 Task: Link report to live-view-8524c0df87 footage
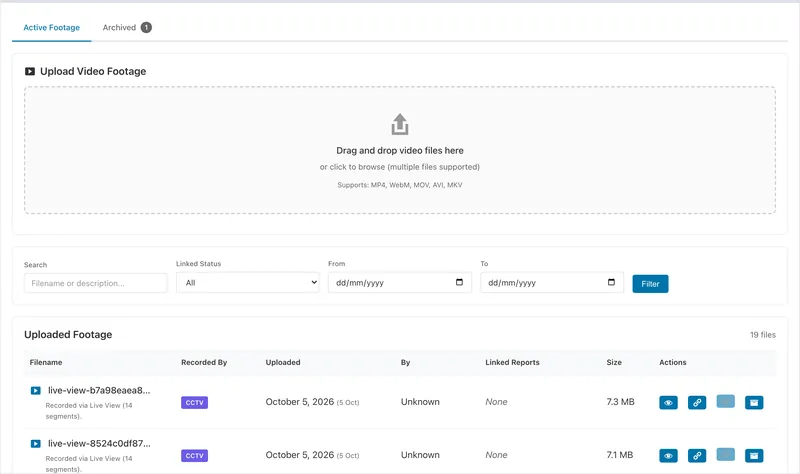coord(696,456)
